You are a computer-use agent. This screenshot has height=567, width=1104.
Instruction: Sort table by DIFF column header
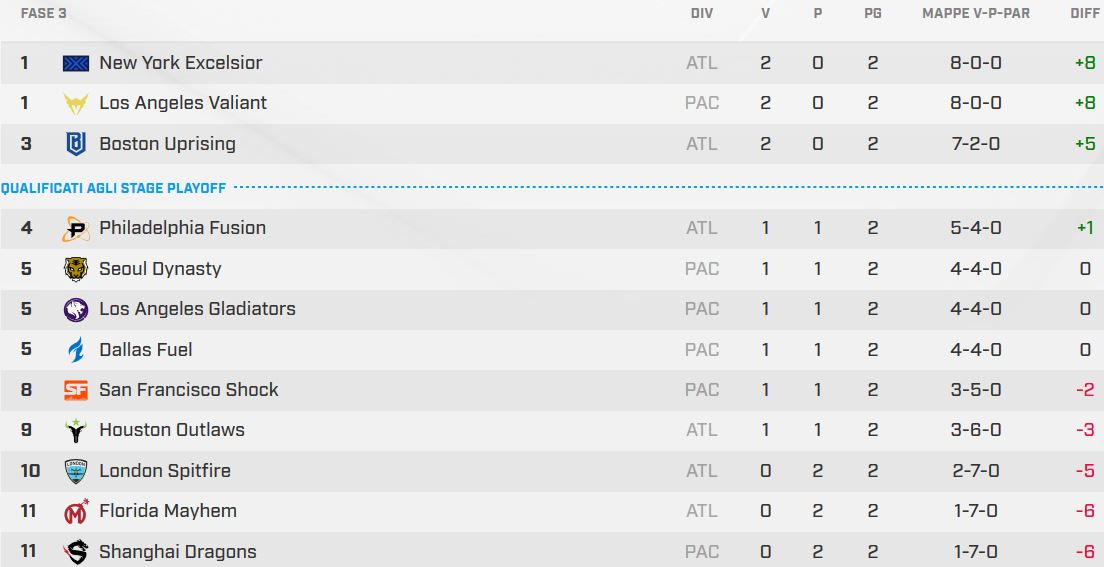pyautogui.click(x=1084, y=14)
